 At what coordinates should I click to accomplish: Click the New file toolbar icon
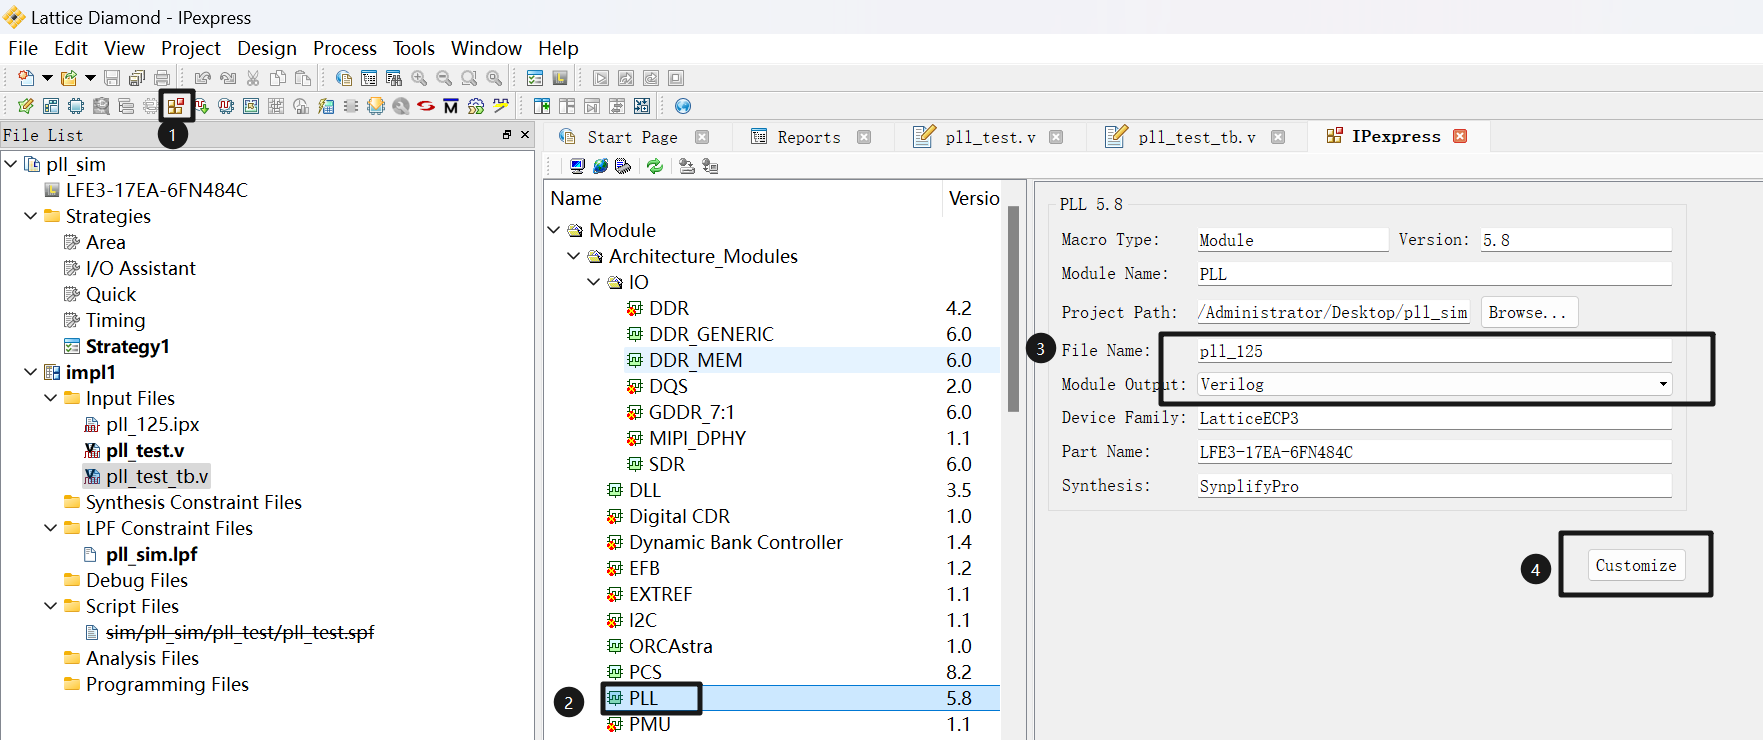[26, 78]
